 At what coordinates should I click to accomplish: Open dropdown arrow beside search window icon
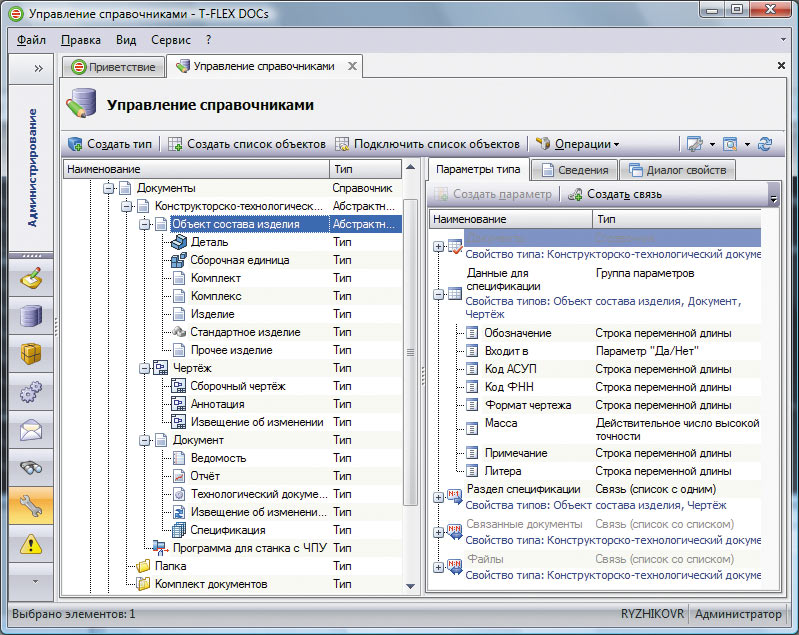747,144
